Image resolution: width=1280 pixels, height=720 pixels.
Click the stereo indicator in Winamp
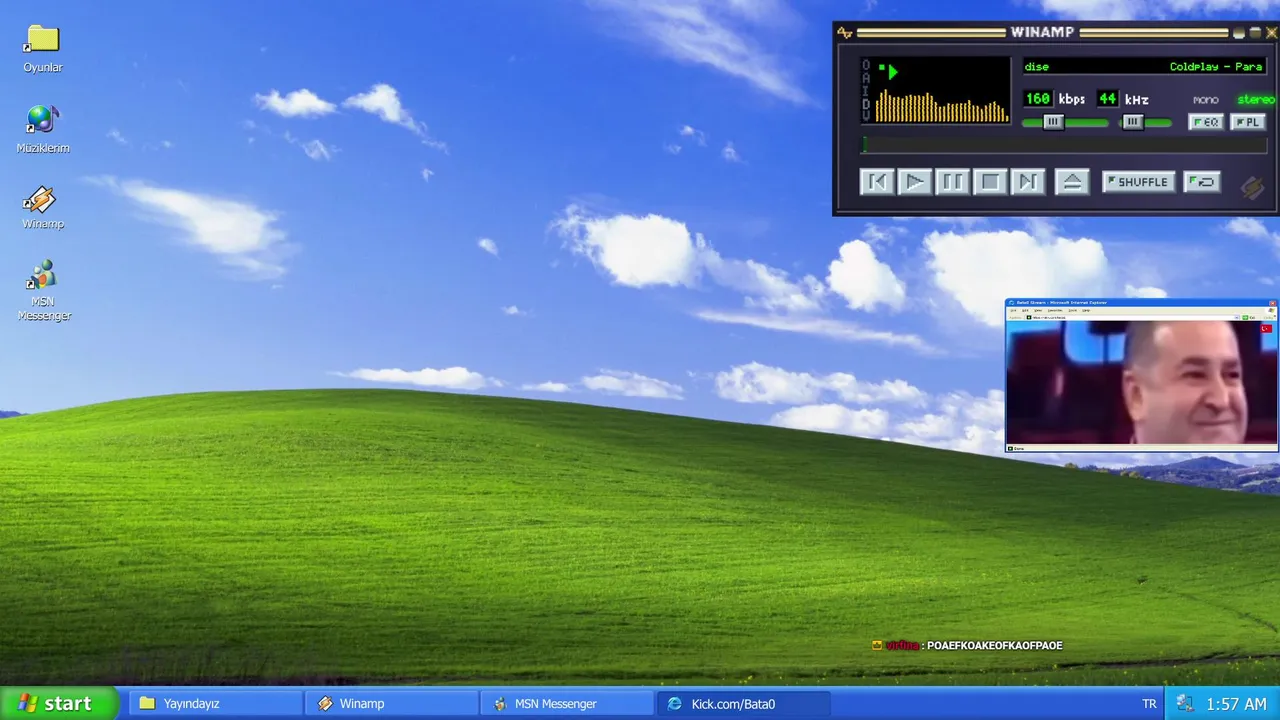coord(1255,100)
